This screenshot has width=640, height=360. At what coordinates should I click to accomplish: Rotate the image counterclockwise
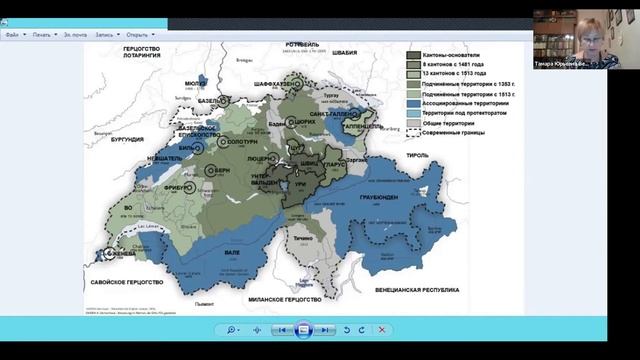tap(347, 330)
